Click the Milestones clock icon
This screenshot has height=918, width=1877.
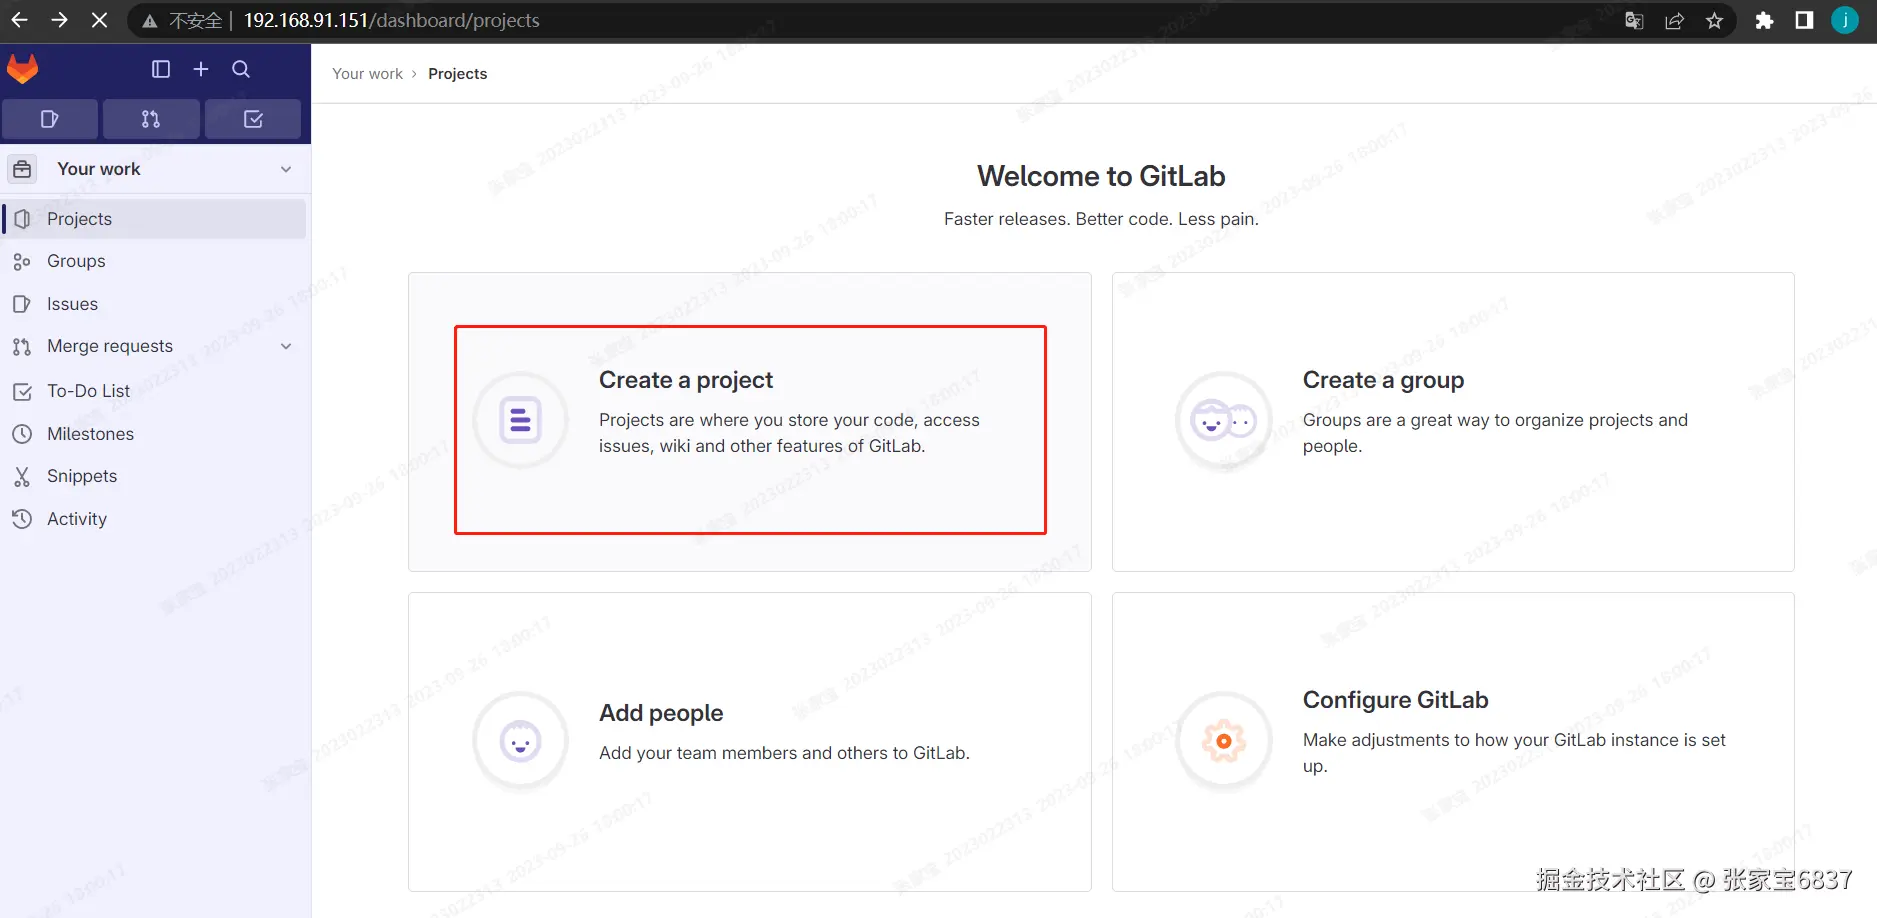(22, 434)
